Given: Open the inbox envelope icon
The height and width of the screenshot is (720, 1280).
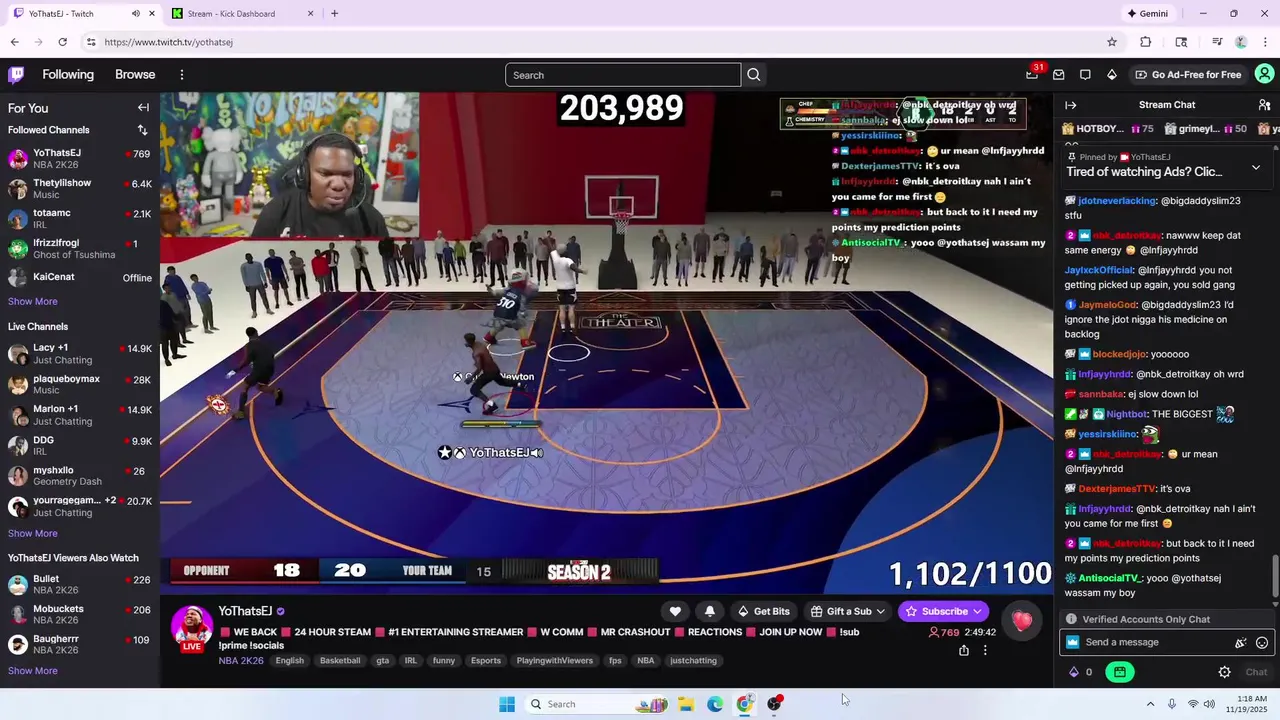Looking at the screenshot, I should pos(1059,75).
